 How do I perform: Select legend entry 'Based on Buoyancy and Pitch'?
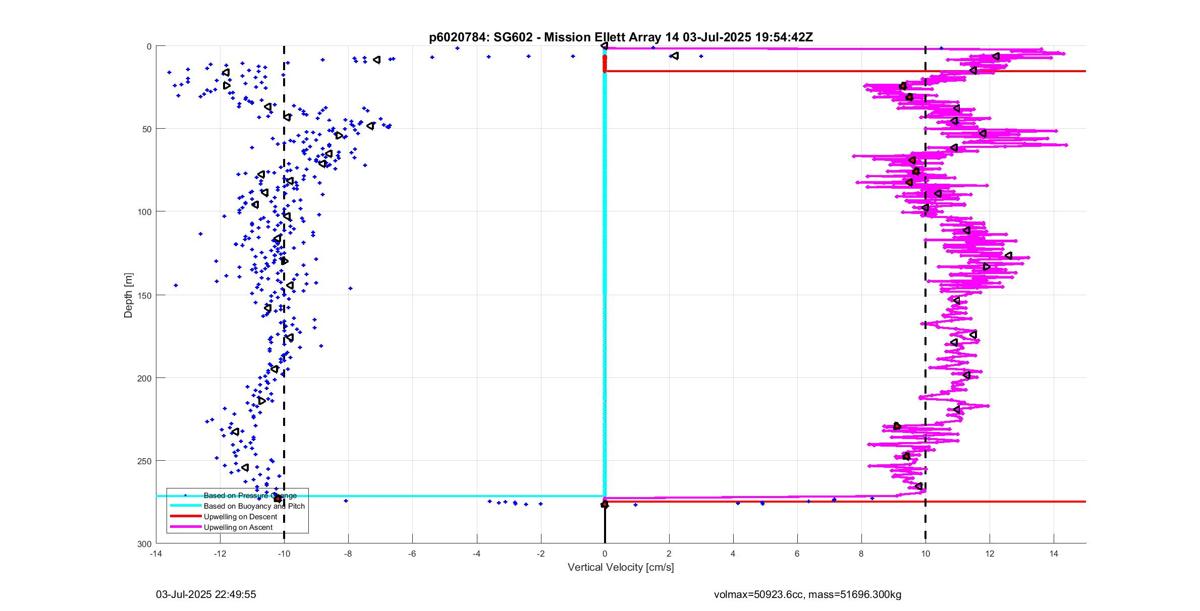[x=254, y=507]
